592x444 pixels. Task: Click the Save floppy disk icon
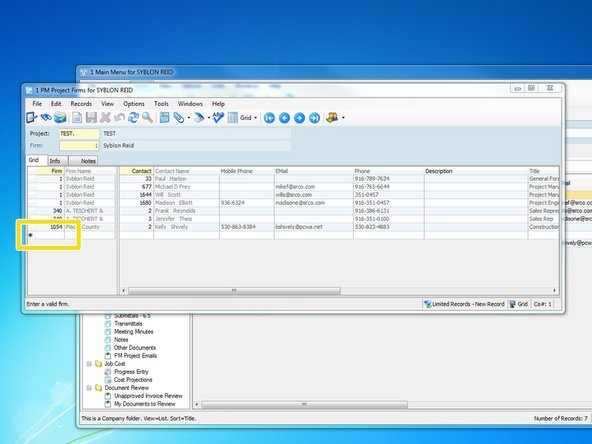coord(91,118)
